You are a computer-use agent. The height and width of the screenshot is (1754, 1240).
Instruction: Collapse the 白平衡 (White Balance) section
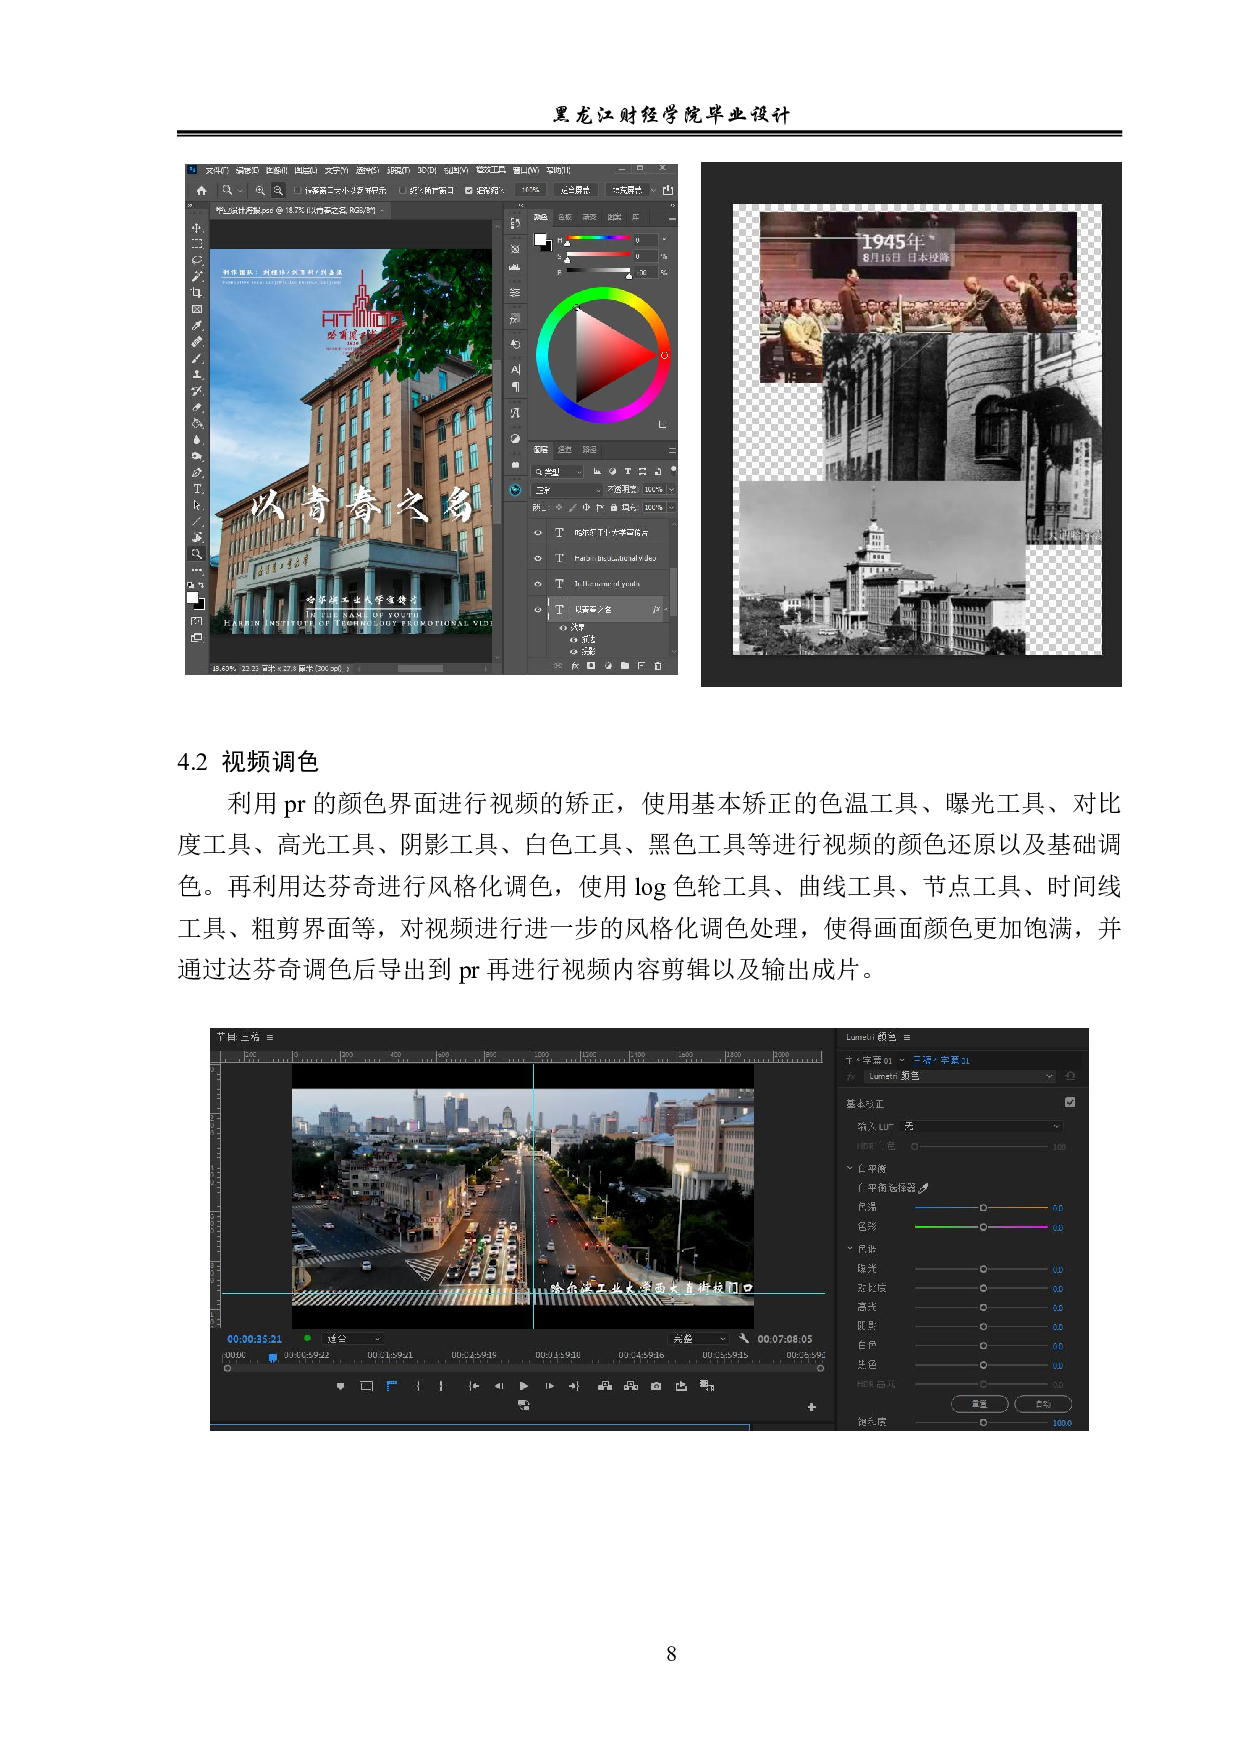tap(850, 1168)
